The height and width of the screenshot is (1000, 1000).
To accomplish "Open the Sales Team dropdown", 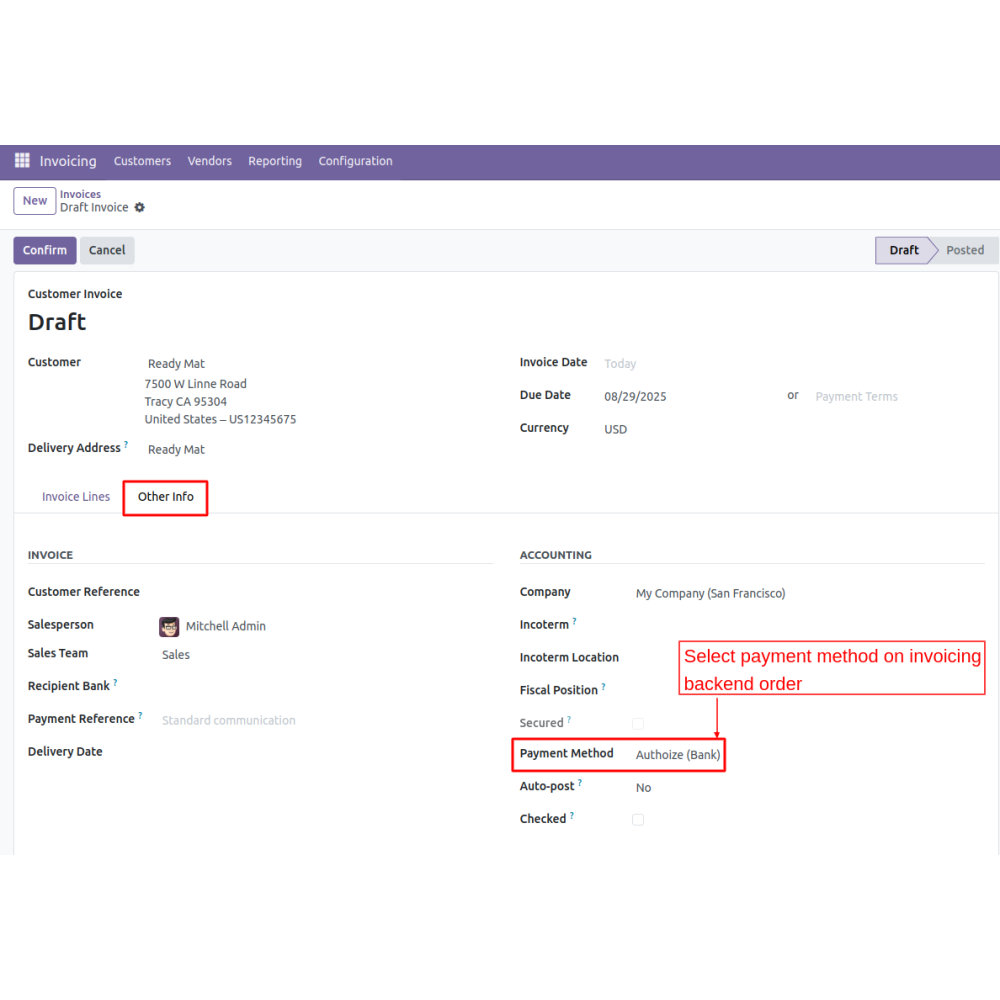I will 176,655.
